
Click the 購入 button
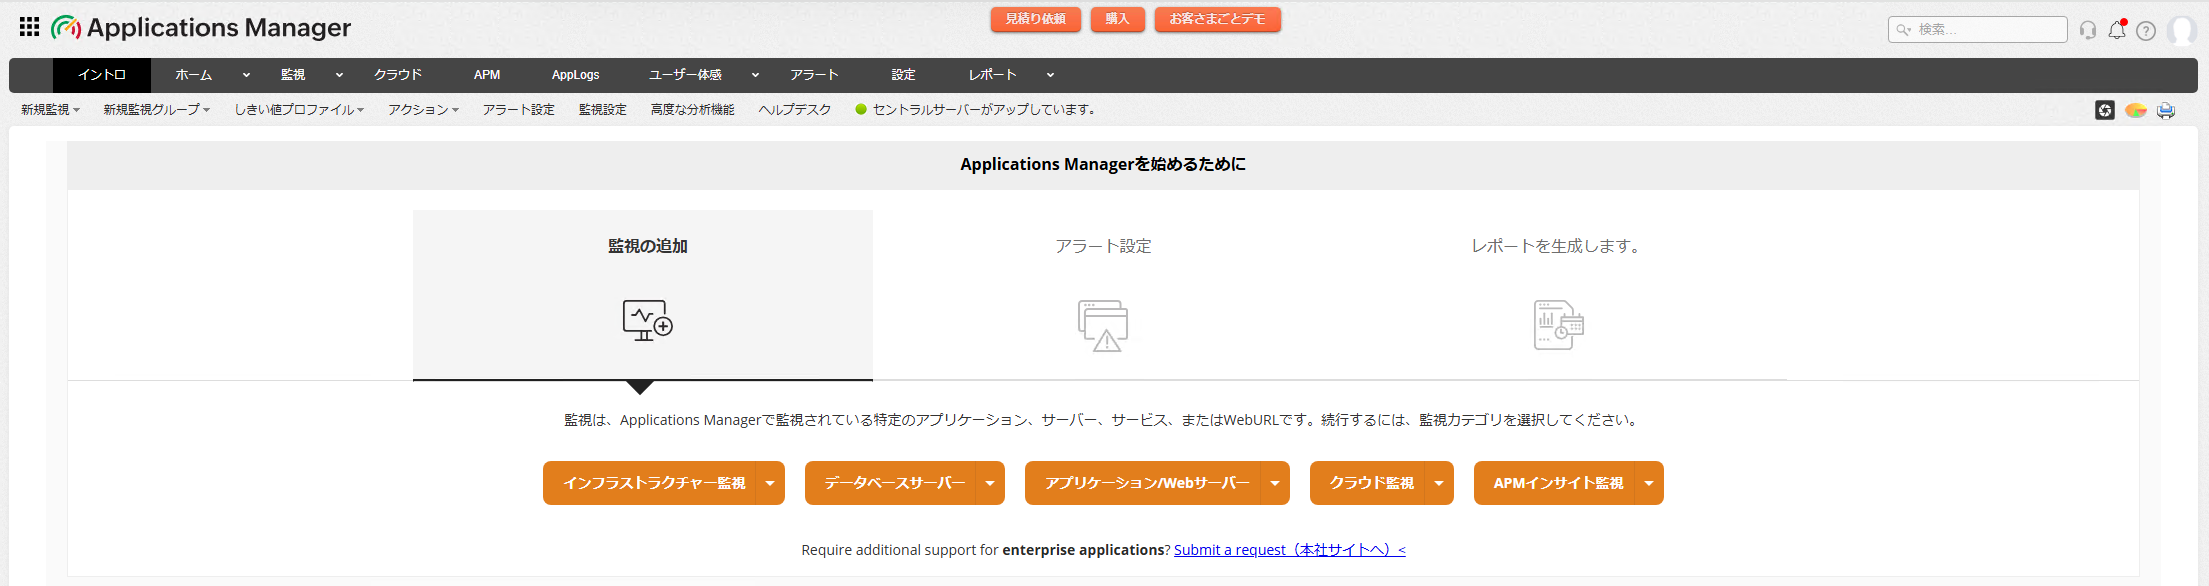click(1117, 19)
